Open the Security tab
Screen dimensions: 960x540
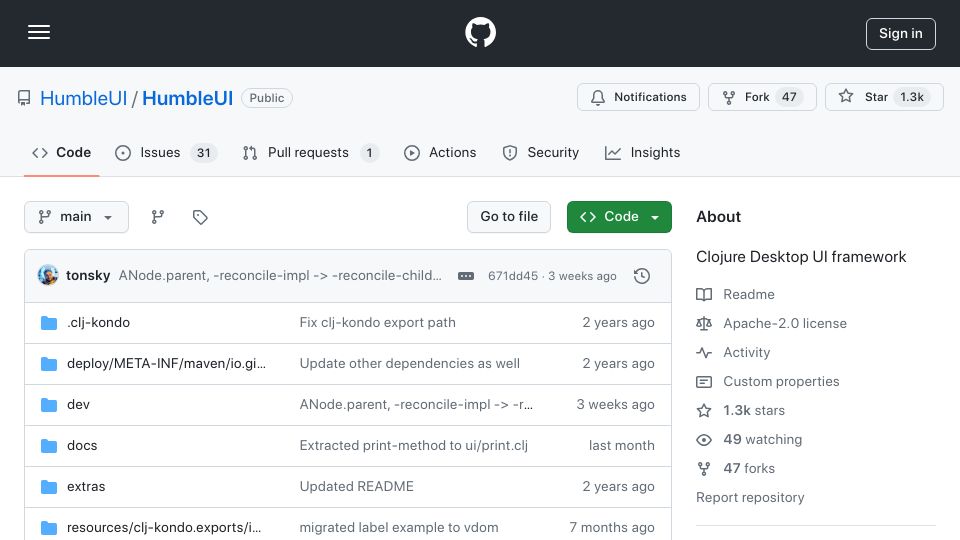pos(541,152)
